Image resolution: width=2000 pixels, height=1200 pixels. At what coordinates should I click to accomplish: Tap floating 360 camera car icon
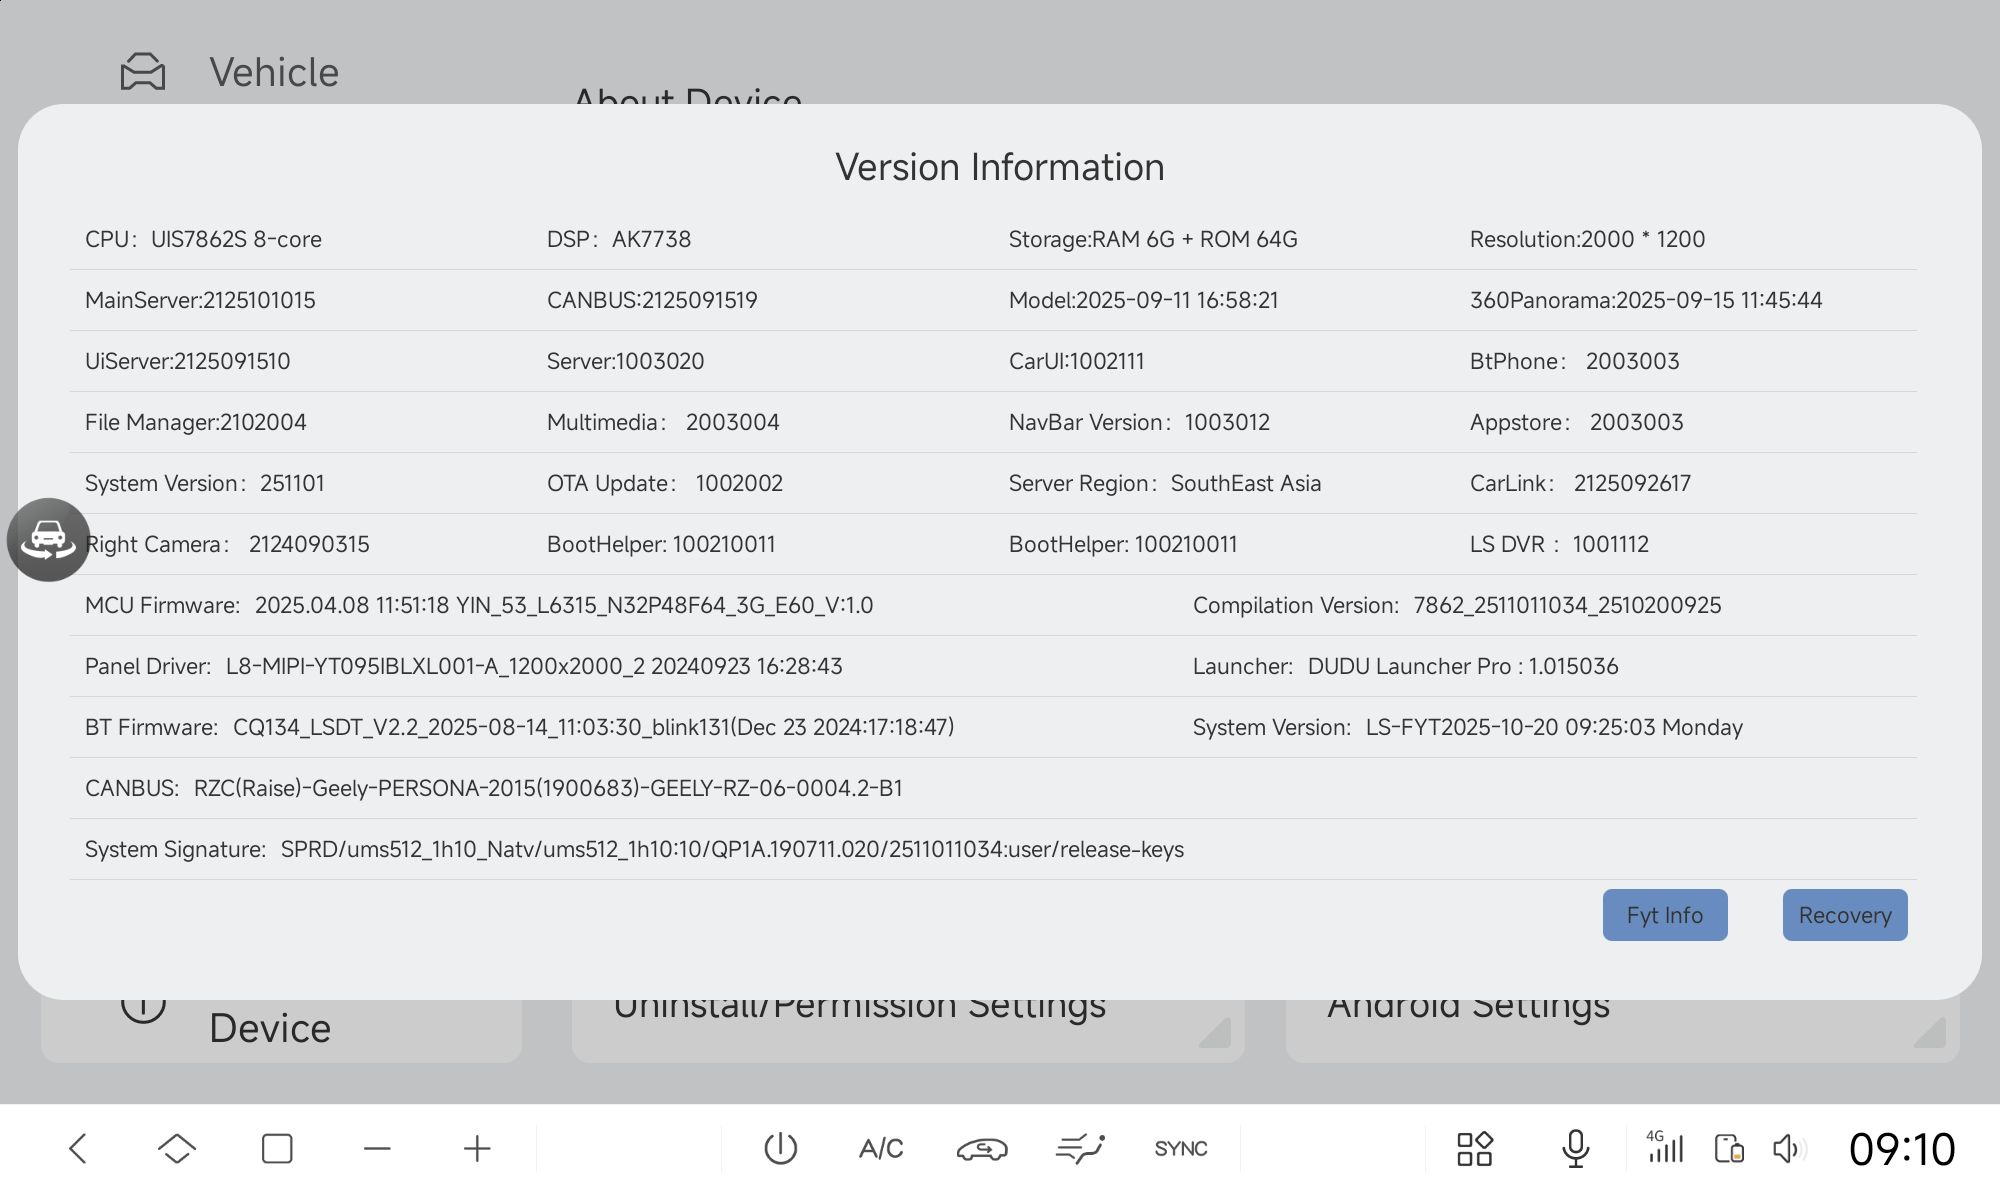click(48, 540)
